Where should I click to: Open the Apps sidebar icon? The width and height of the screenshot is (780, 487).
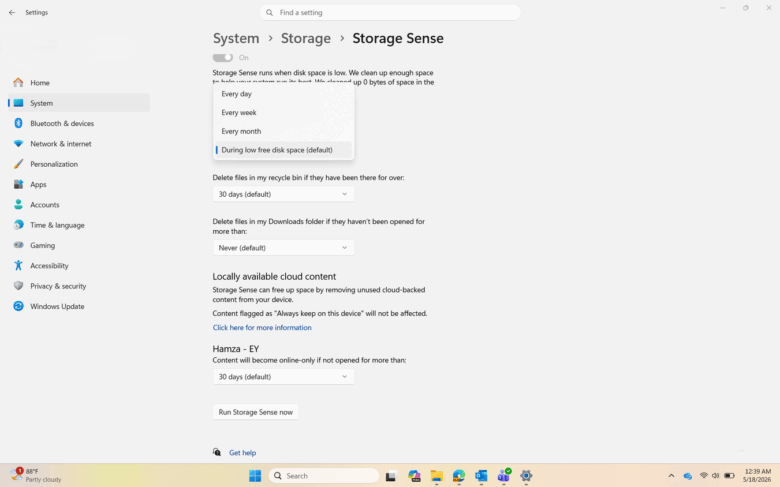click(18, 185)
